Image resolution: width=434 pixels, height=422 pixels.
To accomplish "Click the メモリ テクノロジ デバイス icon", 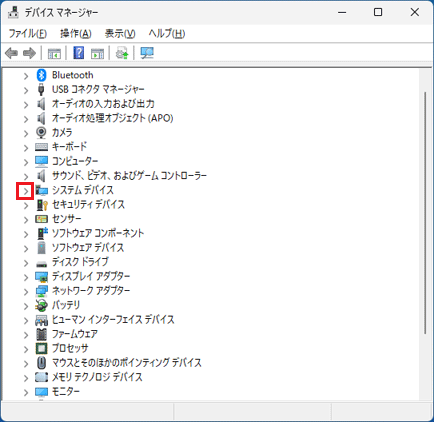I will click(x=41, y=377).
